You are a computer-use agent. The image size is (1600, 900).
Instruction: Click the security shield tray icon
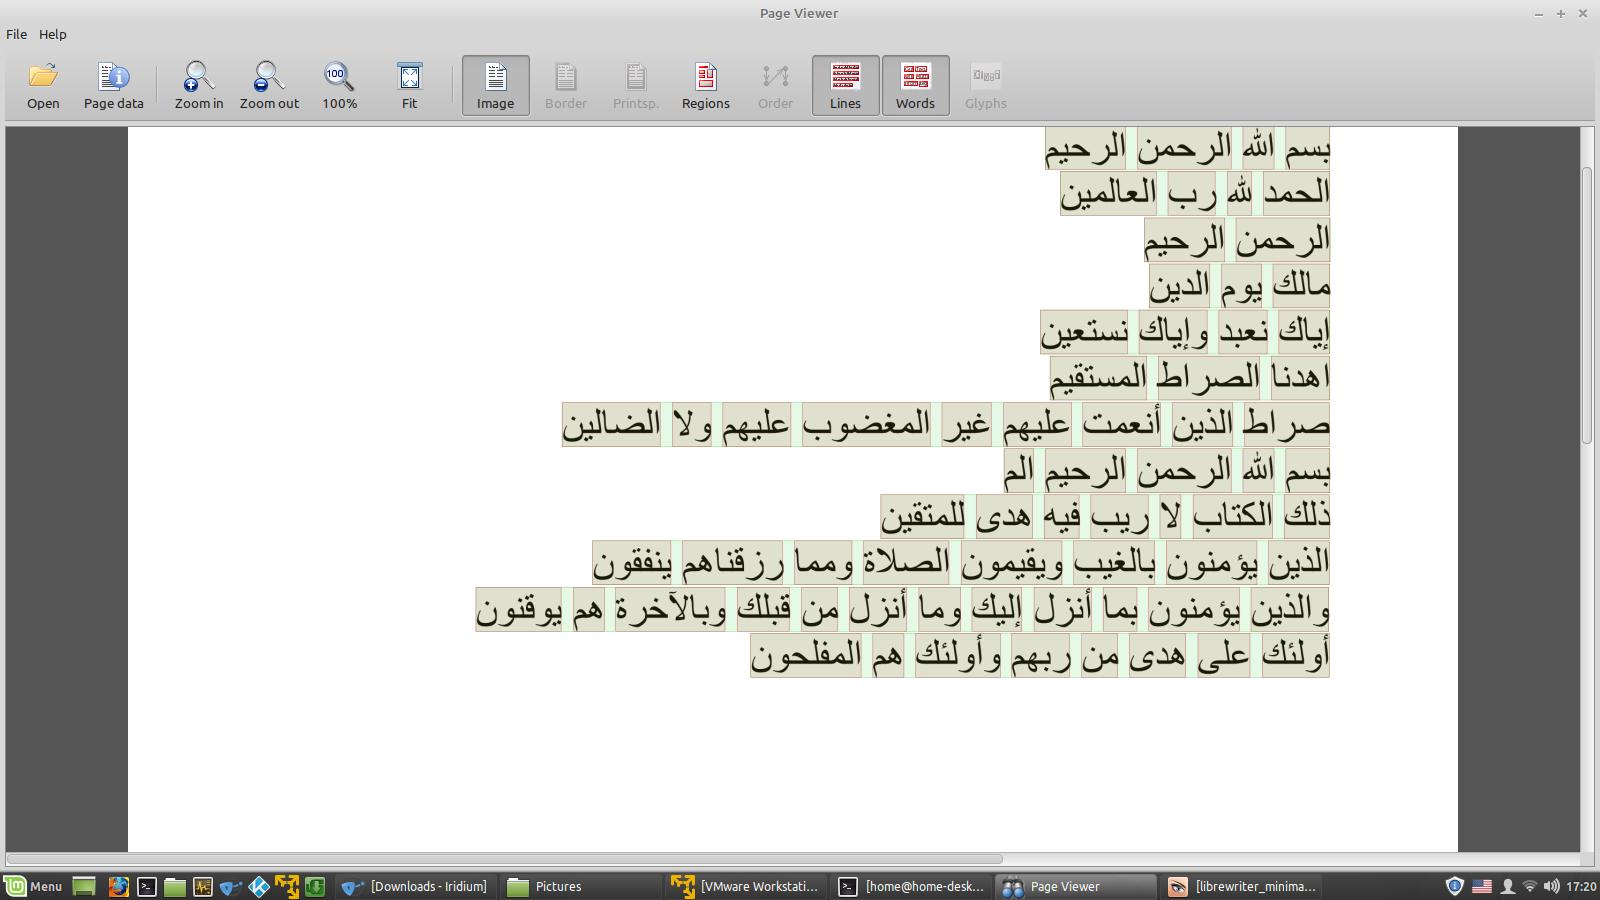click(x=1455, y=886)
